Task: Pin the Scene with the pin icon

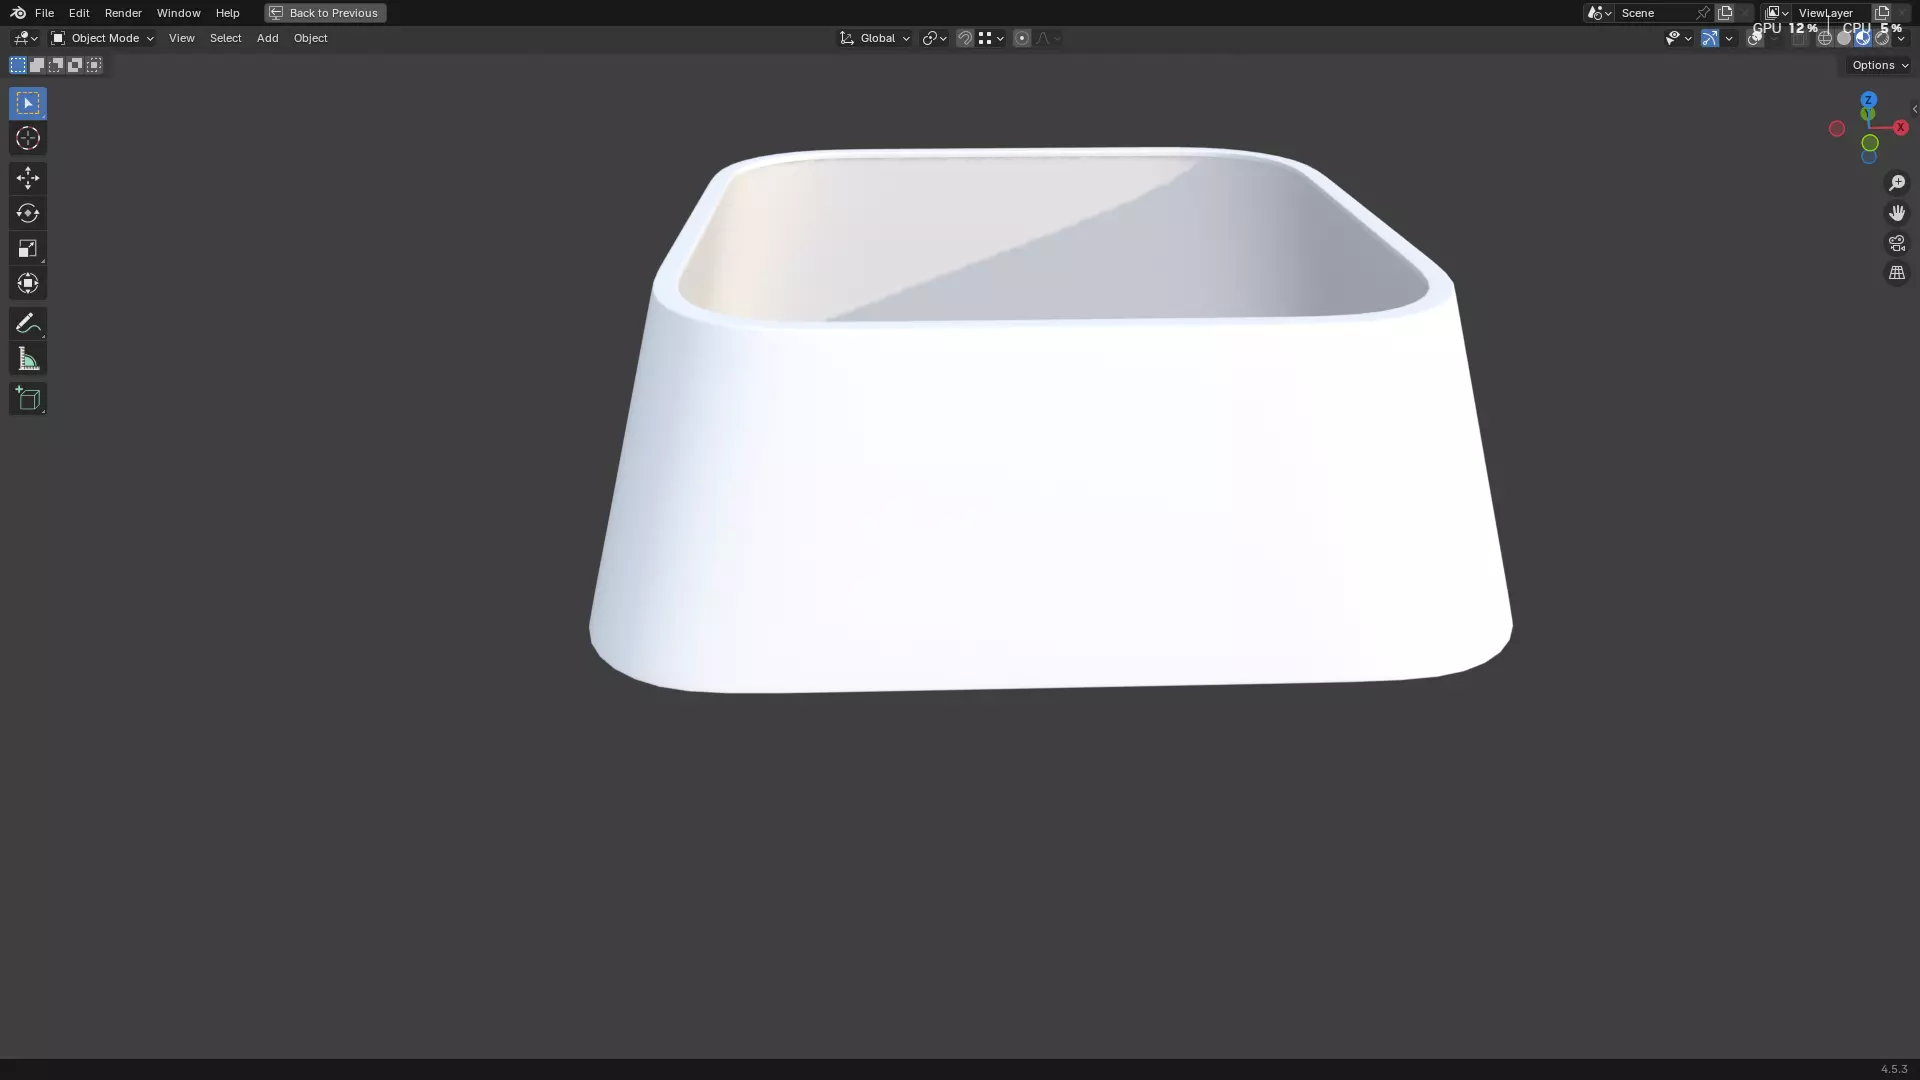Action: pos(1703,13)
